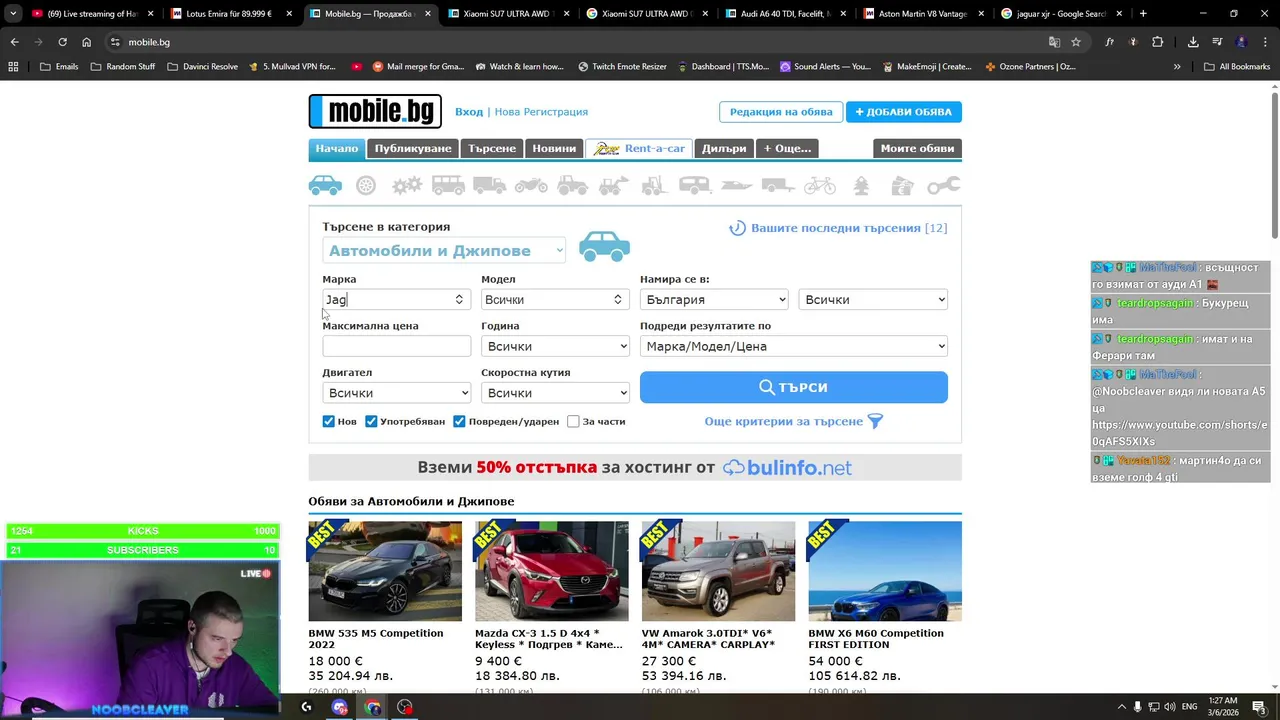This screenshot has height=720, width=1280.
Task: Open the Mazda CX-3 listing thumbnail
Action: (552, 571)
